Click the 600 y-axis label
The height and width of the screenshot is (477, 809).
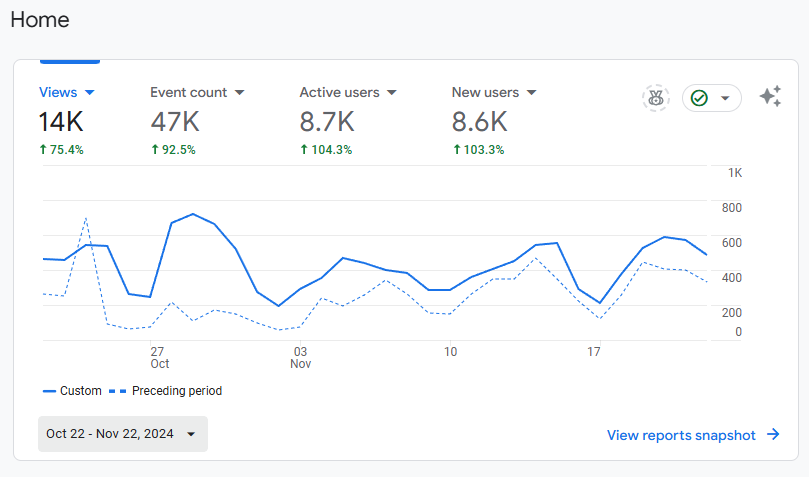[732, 243]
